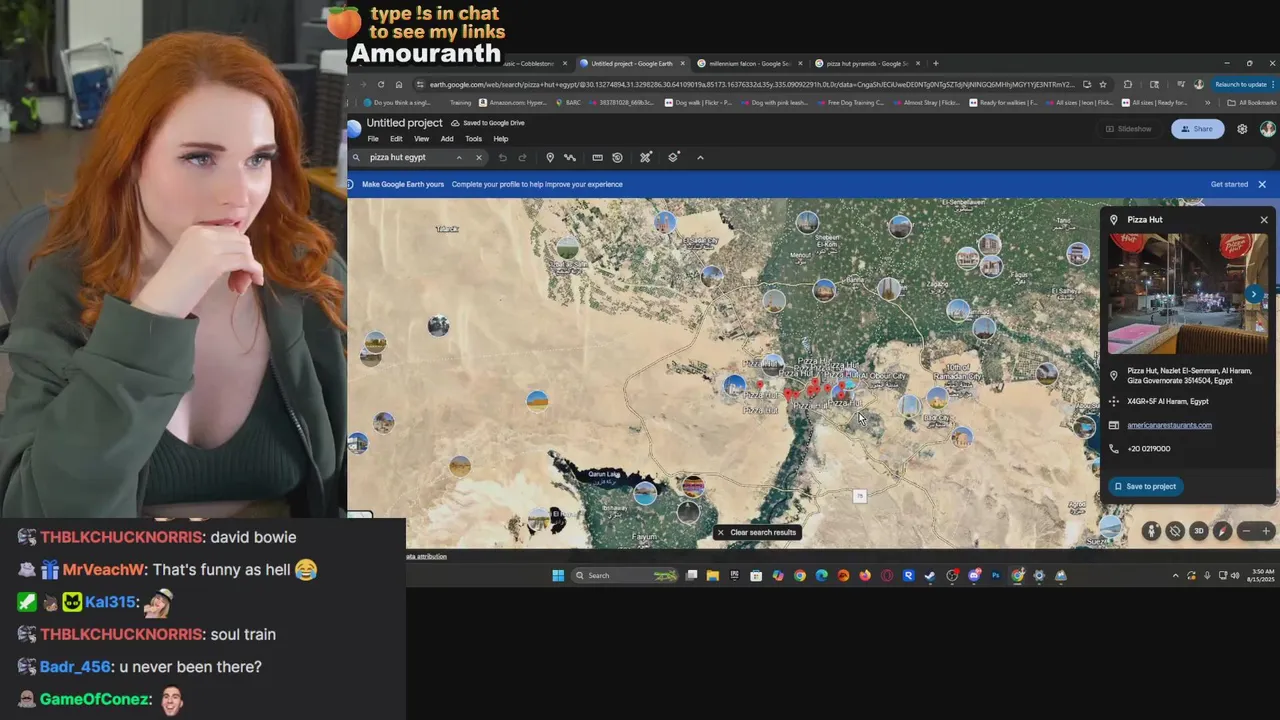Zoom in with the plus button
This screenshot has width=1280, height=720.
(1266, 531)
